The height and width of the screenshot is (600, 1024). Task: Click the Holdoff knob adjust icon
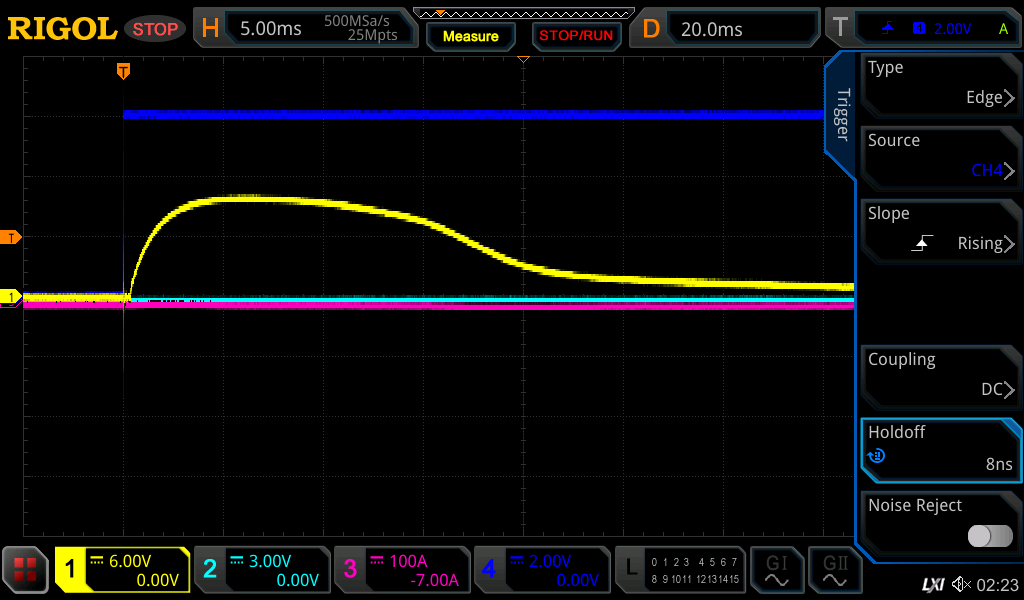tap(877, 456)
